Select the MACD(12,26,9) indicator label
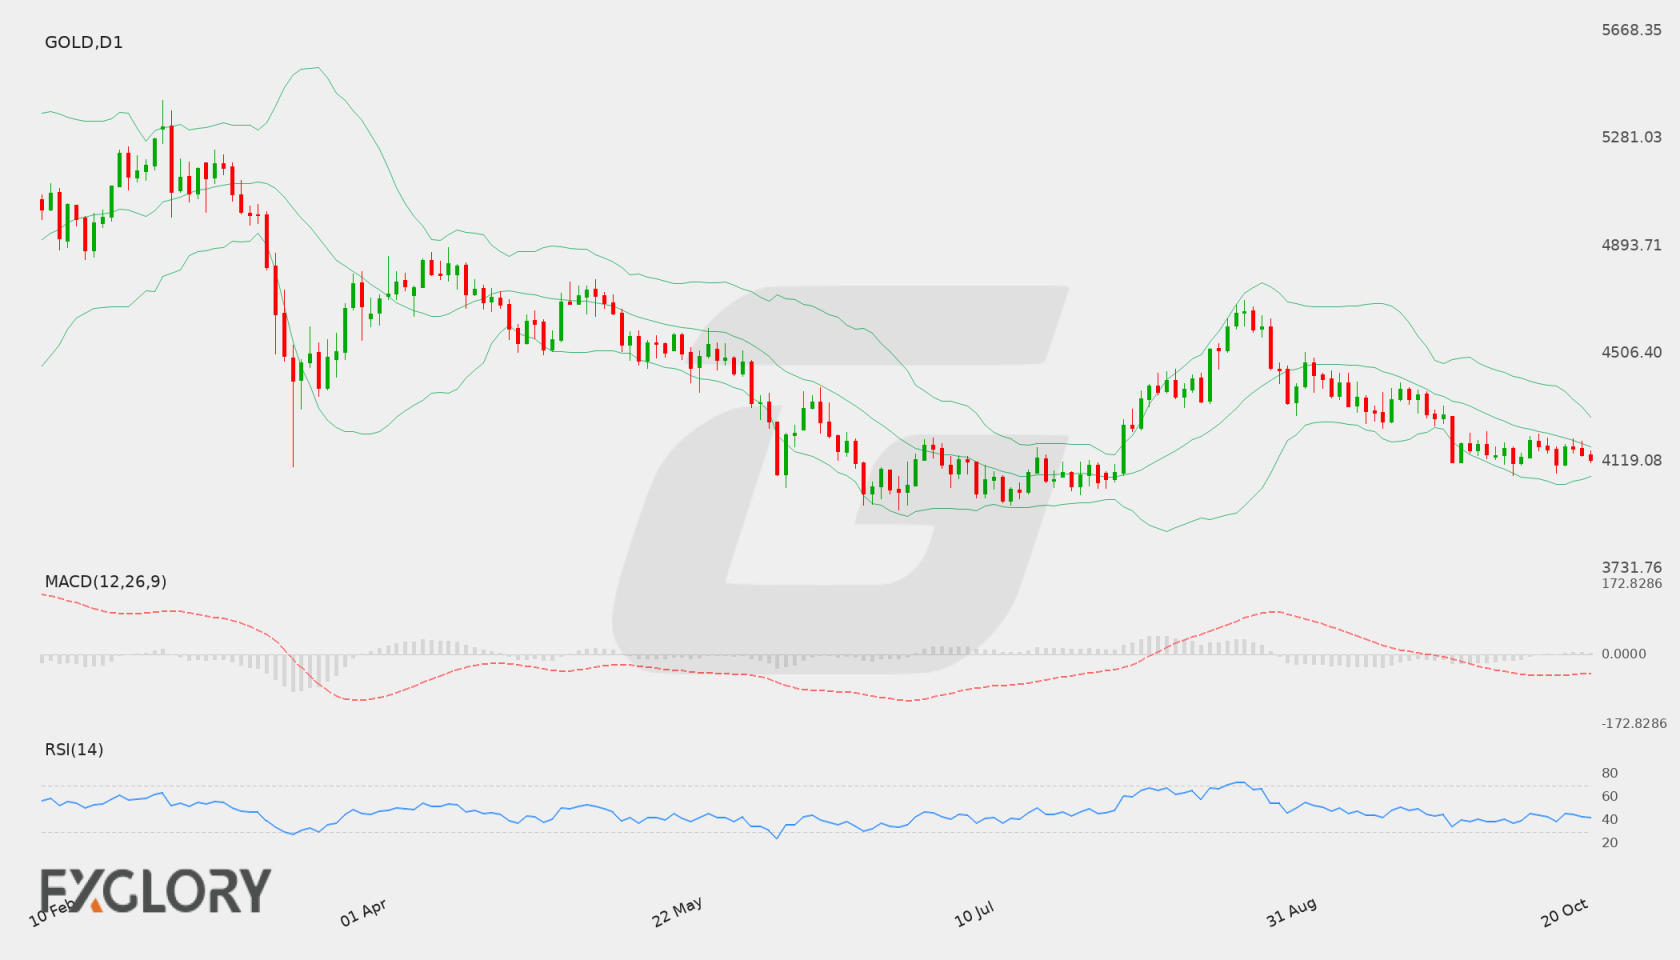Viewport: 1680px width, 960px height. pos(106,581)
